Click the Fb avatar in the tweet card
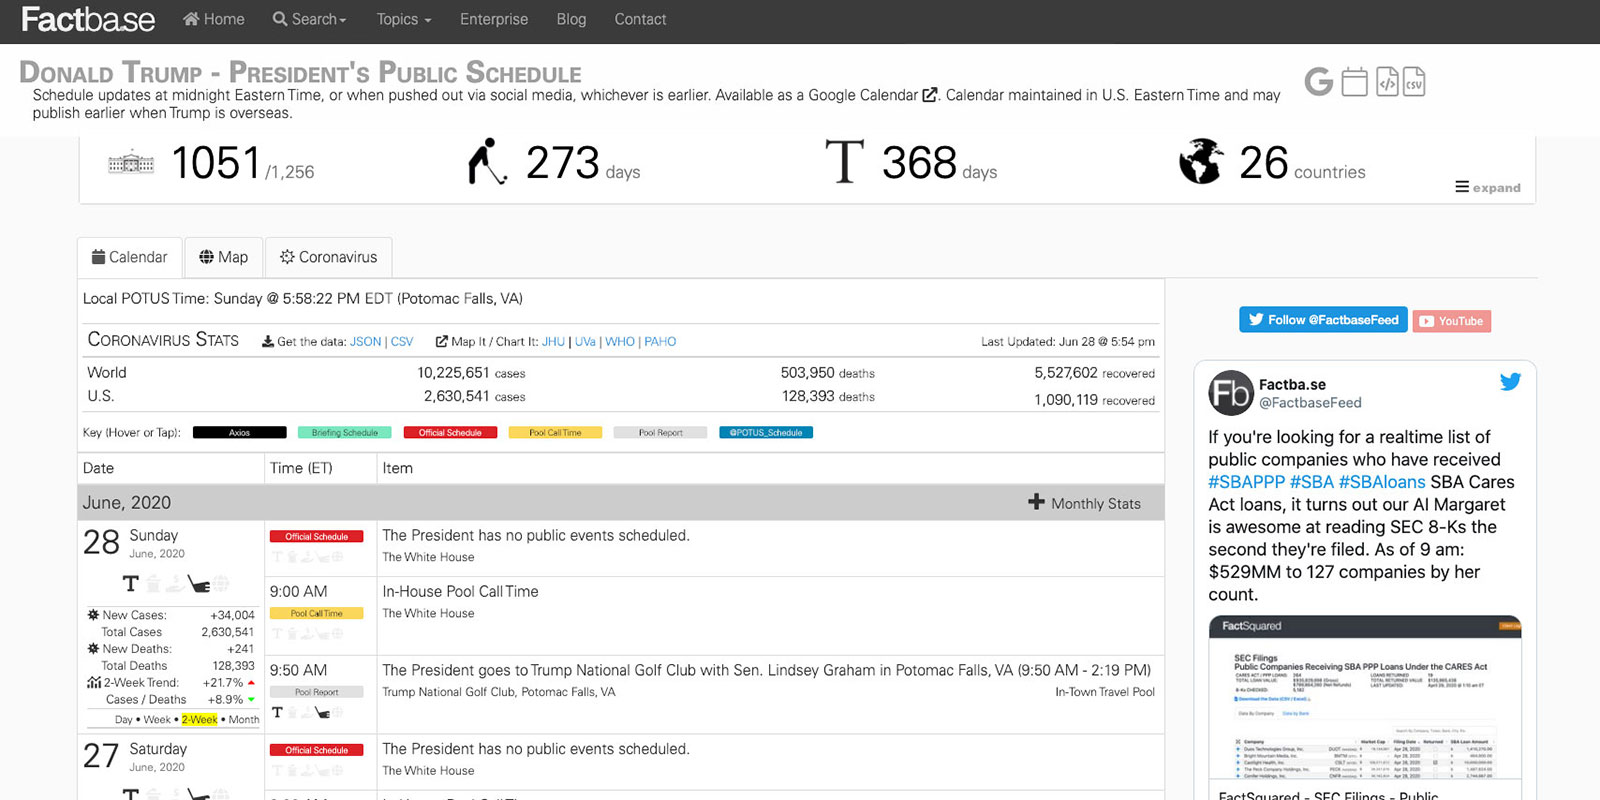The image size is (1600, 800). [1230, 393]
